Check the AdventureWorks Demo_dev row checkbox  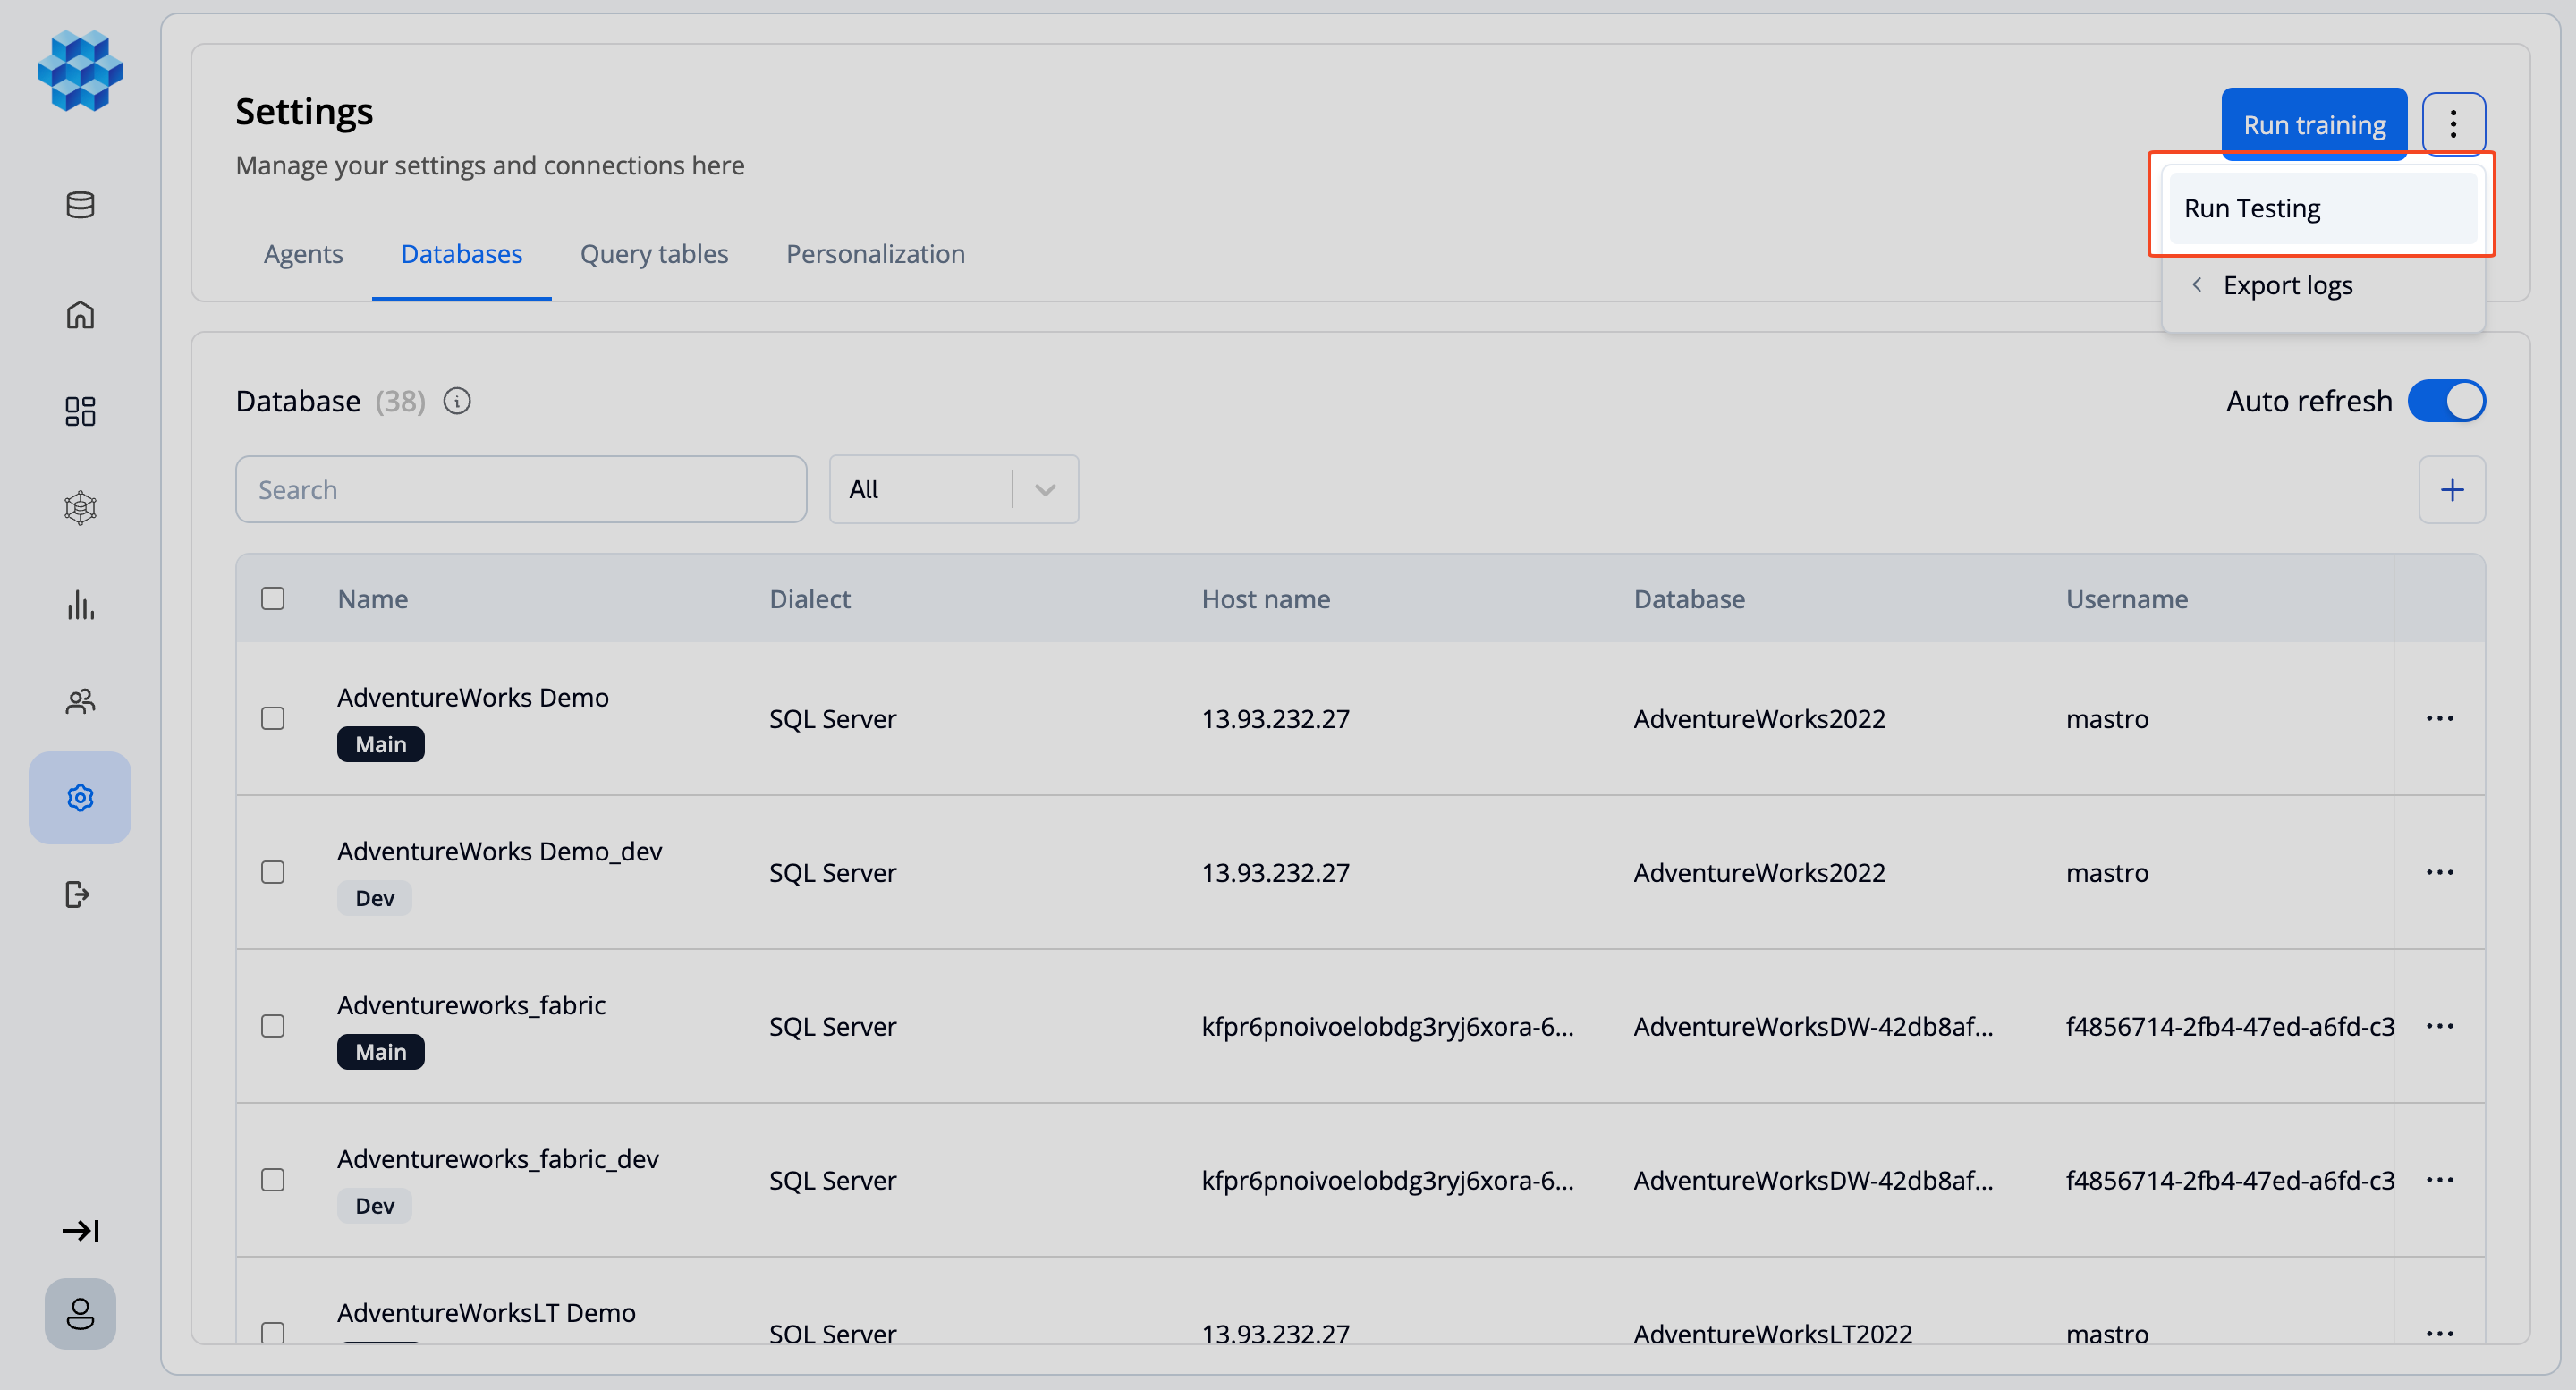[273, 873]
